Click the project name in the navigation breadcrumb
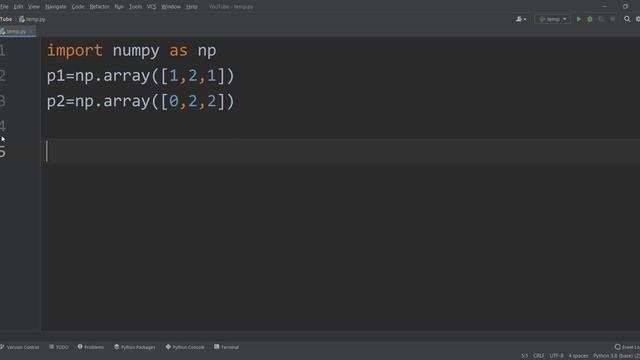Viewport: 640px width, 360px height. click(x=6, y=19)
